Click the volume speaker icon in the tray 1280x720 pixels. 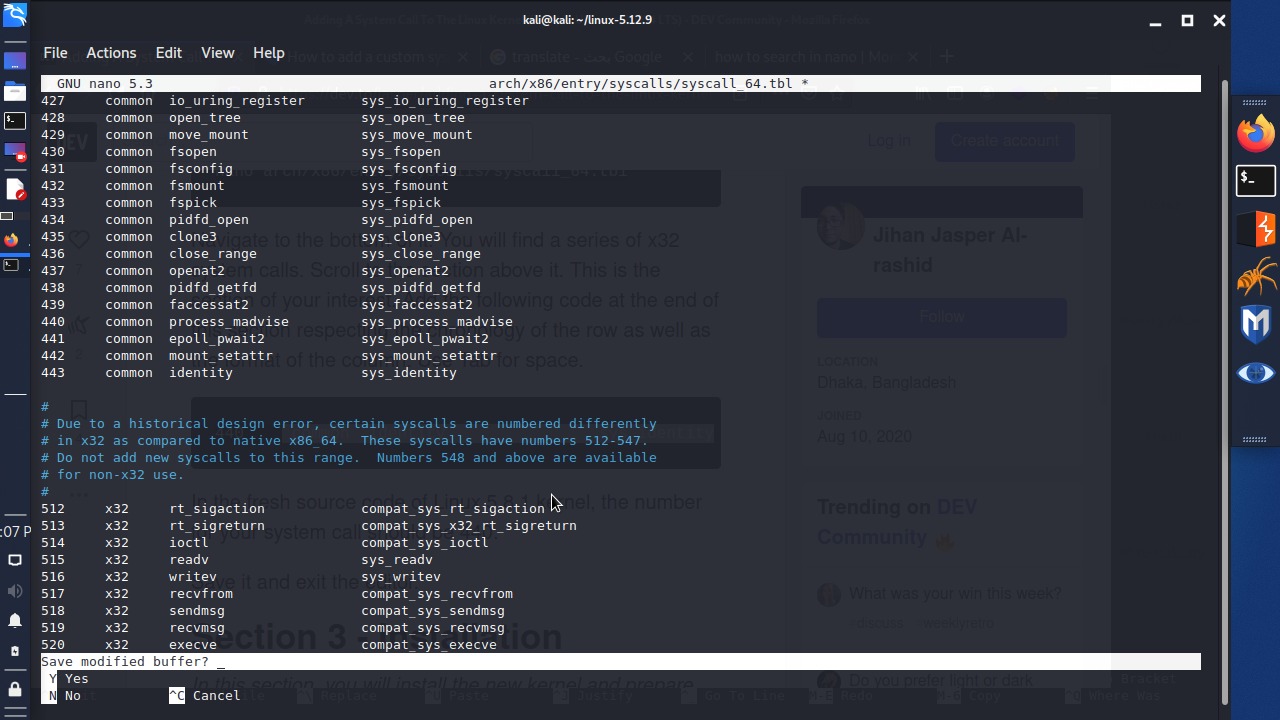point(14,590)
